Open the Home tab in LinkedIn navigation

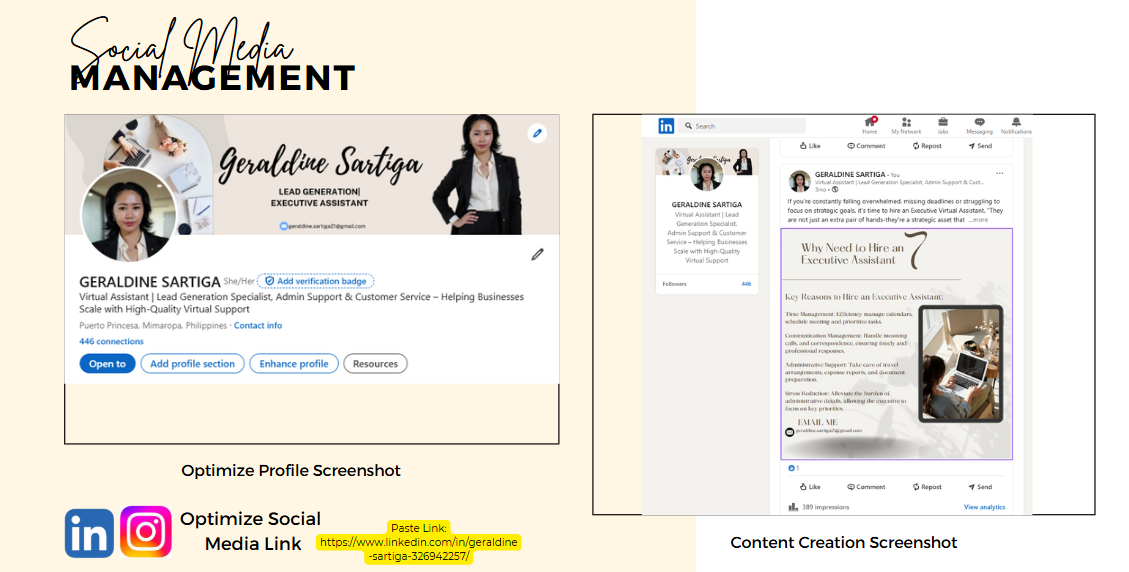pos(870,126)
